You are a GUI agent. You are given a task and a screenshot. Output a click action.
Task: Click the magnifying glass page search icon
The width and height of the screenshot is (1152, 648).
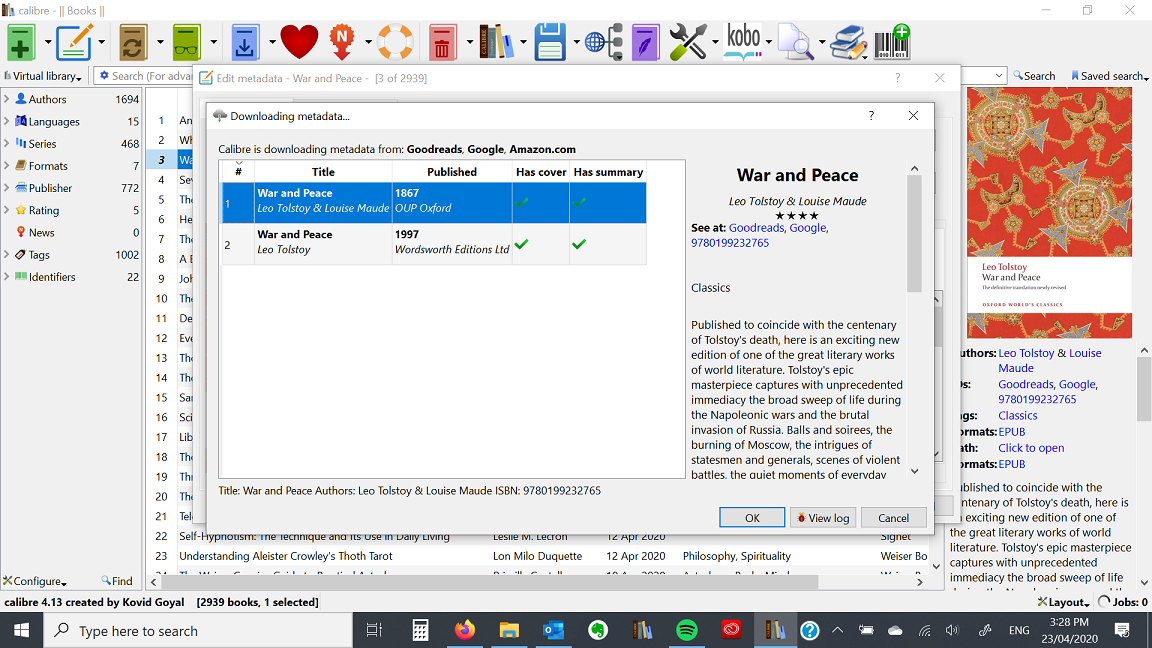tap(796, 42)
